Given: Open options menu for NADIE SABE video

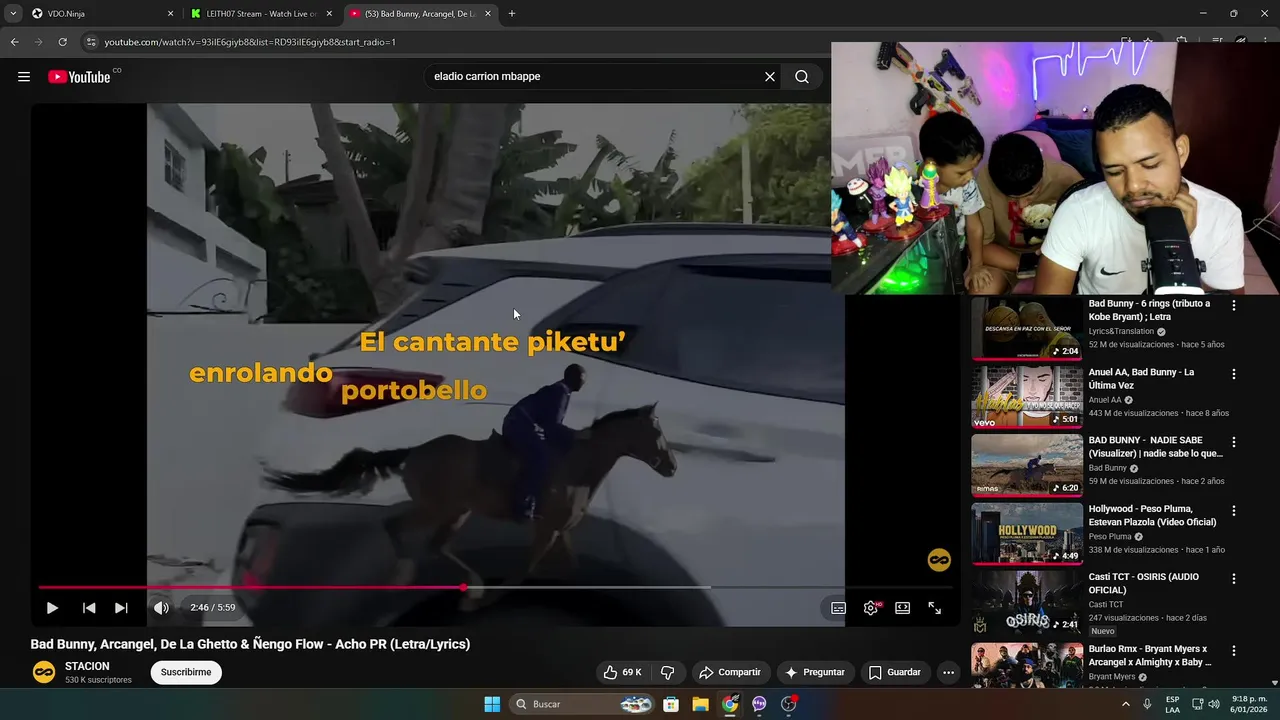Looking at the screenshot, I should pyautogui.click(x=1234, y=442).
